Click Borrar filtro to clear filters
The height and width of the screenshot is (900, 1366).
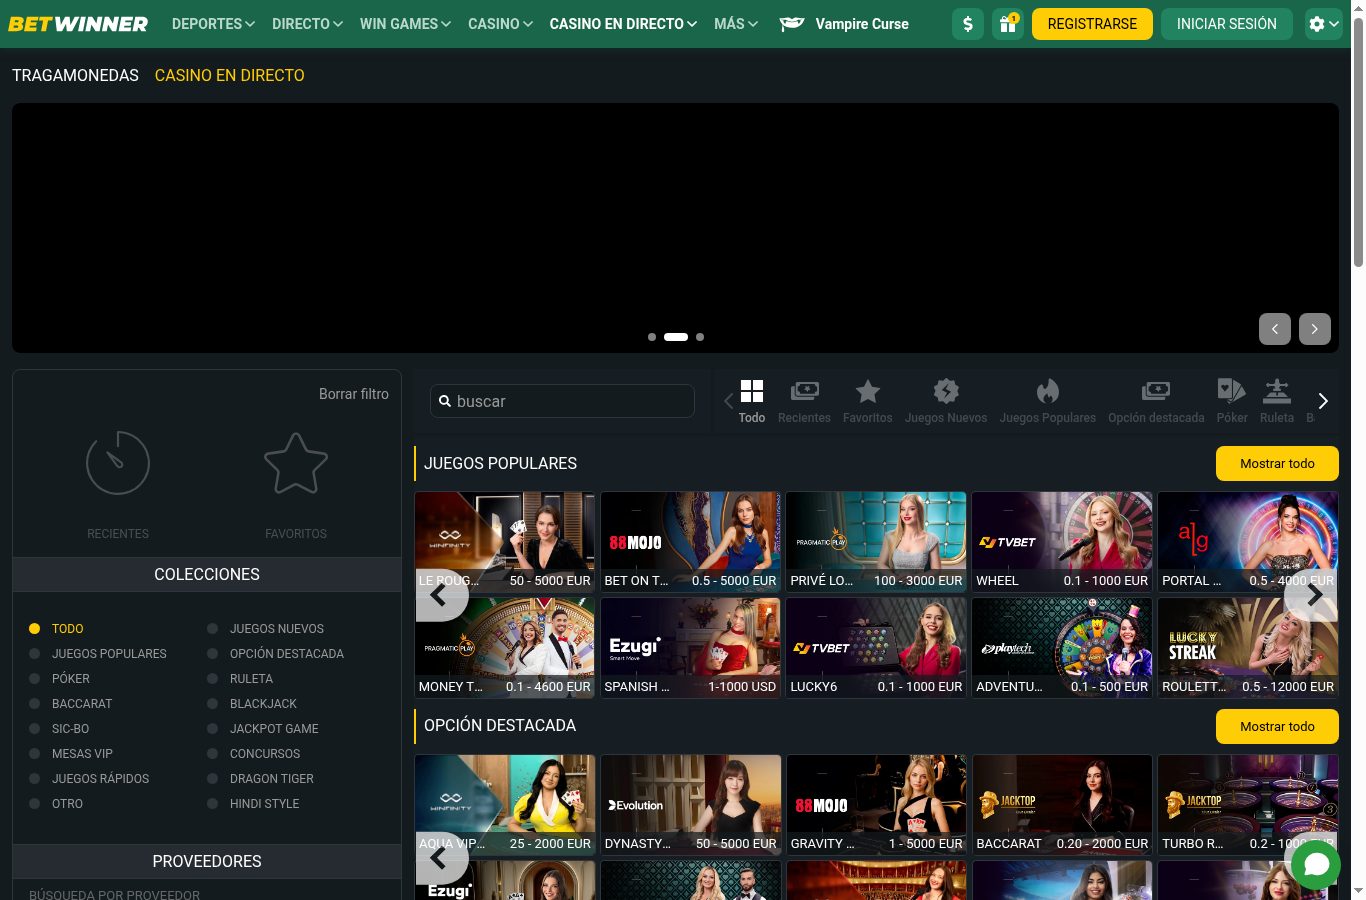[x=354, y=394]
